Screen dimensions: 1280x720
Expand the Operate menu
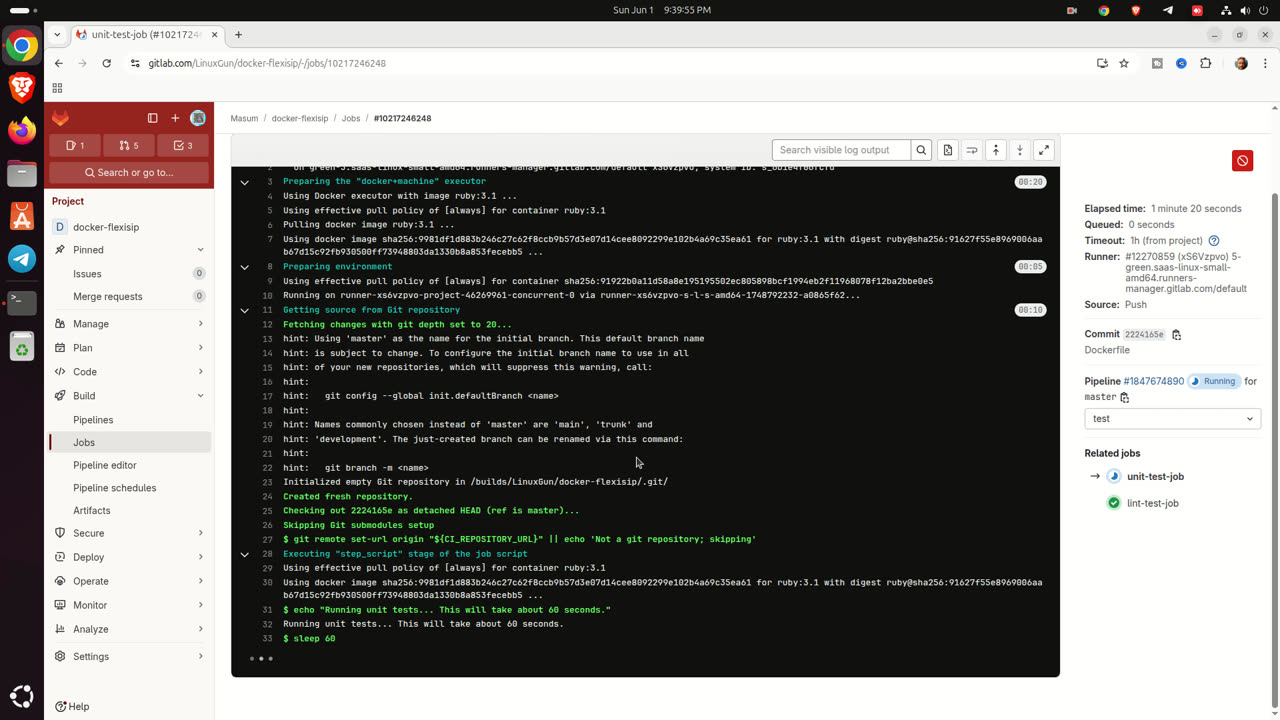129,581
